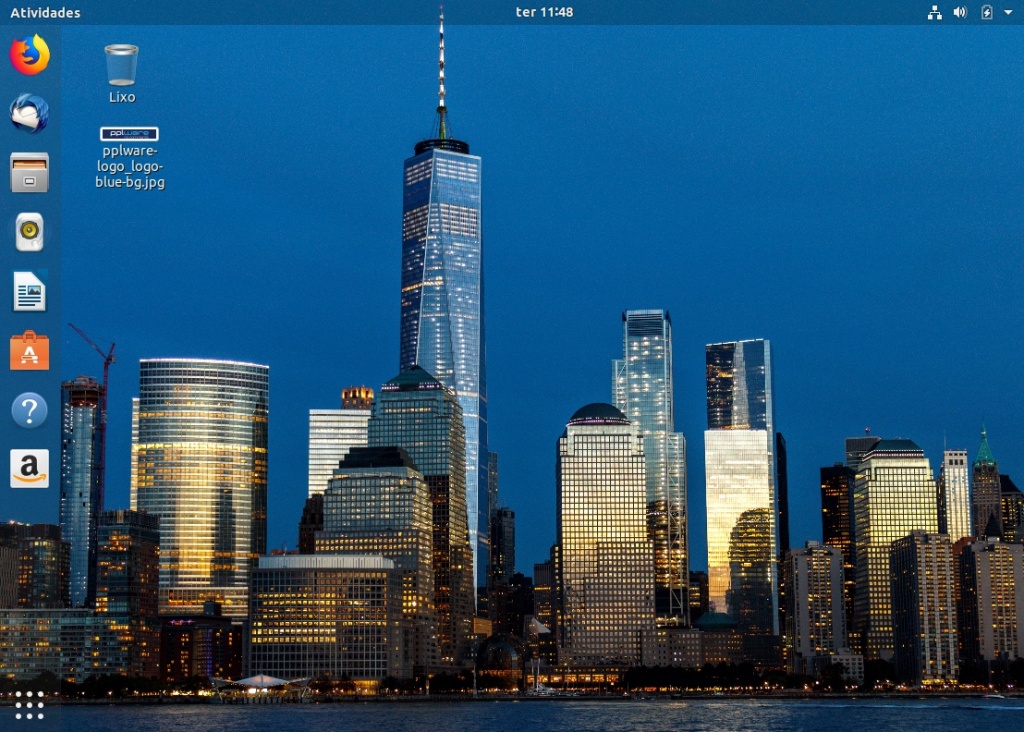The width and height of the screenshot is (1024, 732).
Task: Open the Files manager in the dock
Action: 29,172
